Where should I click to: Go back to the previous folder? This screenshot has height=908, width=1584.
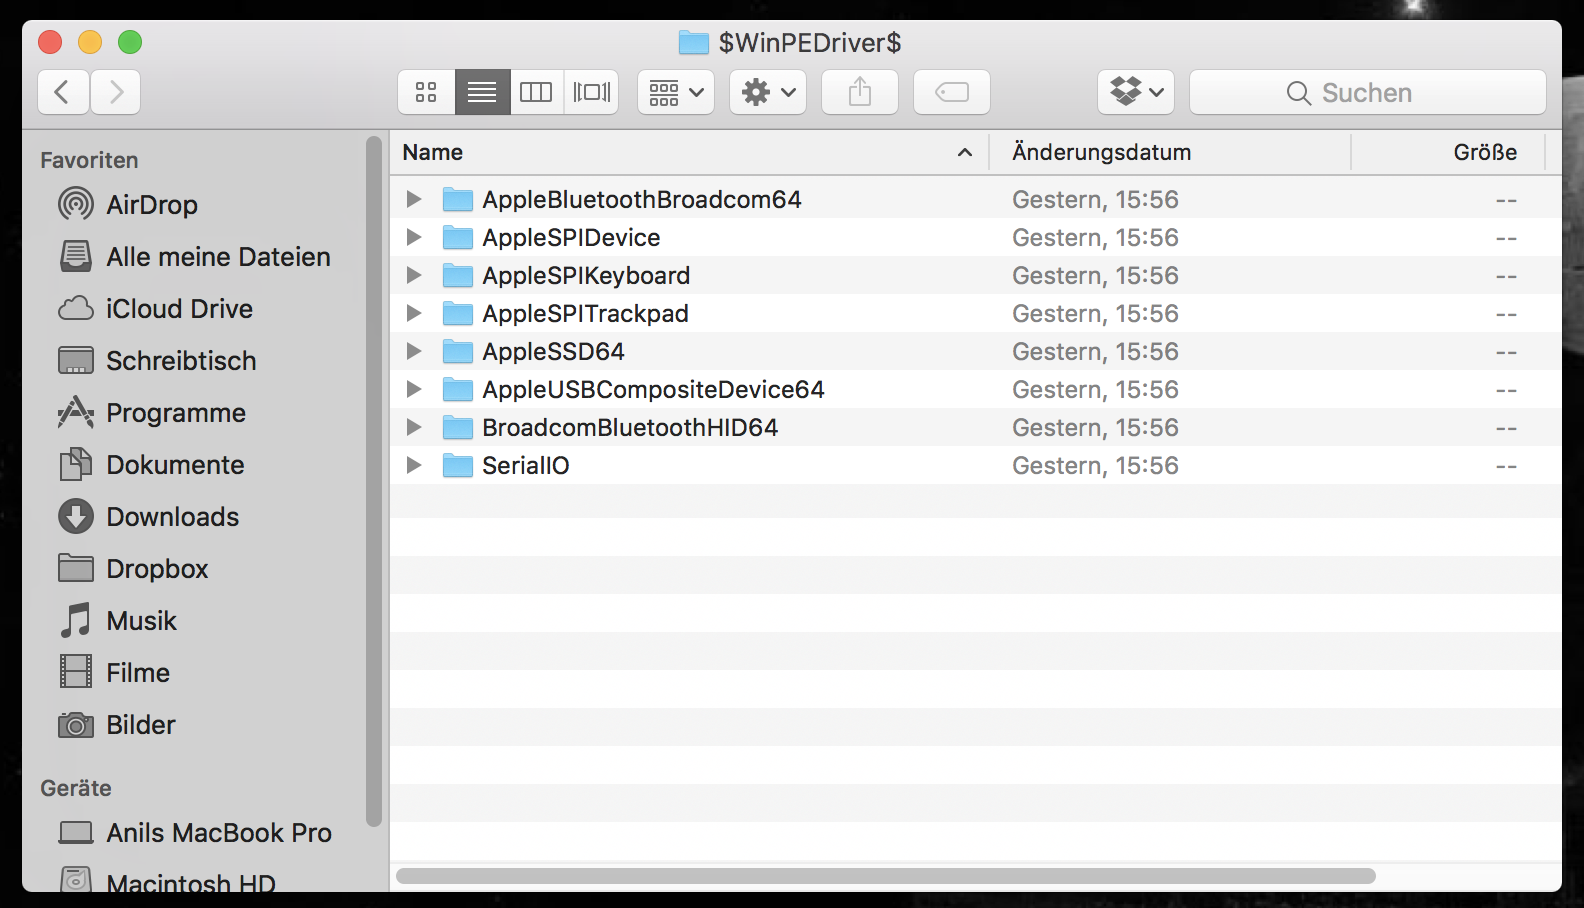(63, 92)
